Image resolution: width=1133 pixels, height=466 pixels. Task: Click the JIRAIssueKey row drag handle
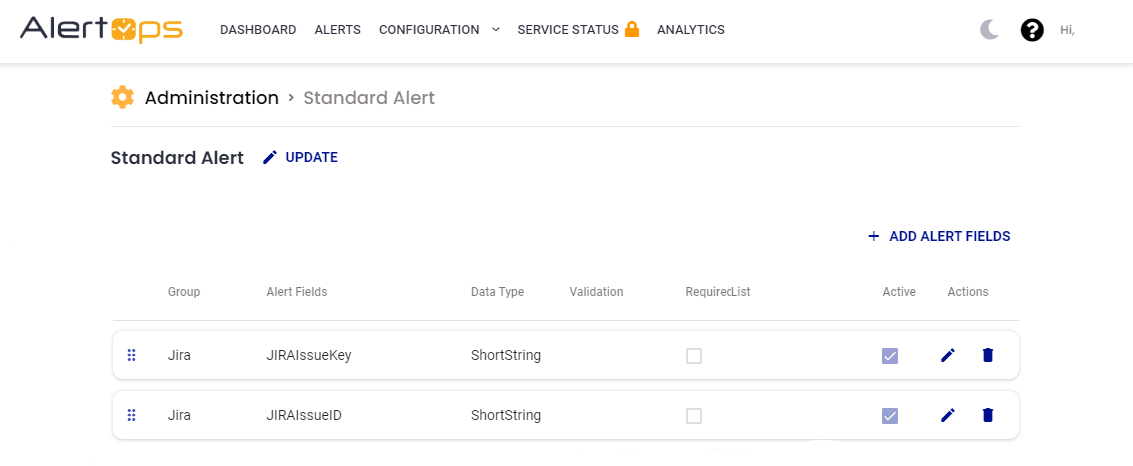point(131,355)
